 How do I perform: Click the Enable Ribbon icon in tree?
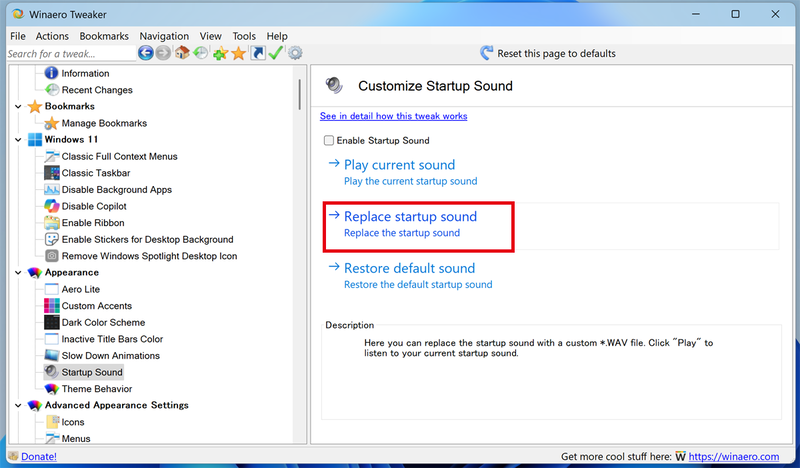coord(52,223)
